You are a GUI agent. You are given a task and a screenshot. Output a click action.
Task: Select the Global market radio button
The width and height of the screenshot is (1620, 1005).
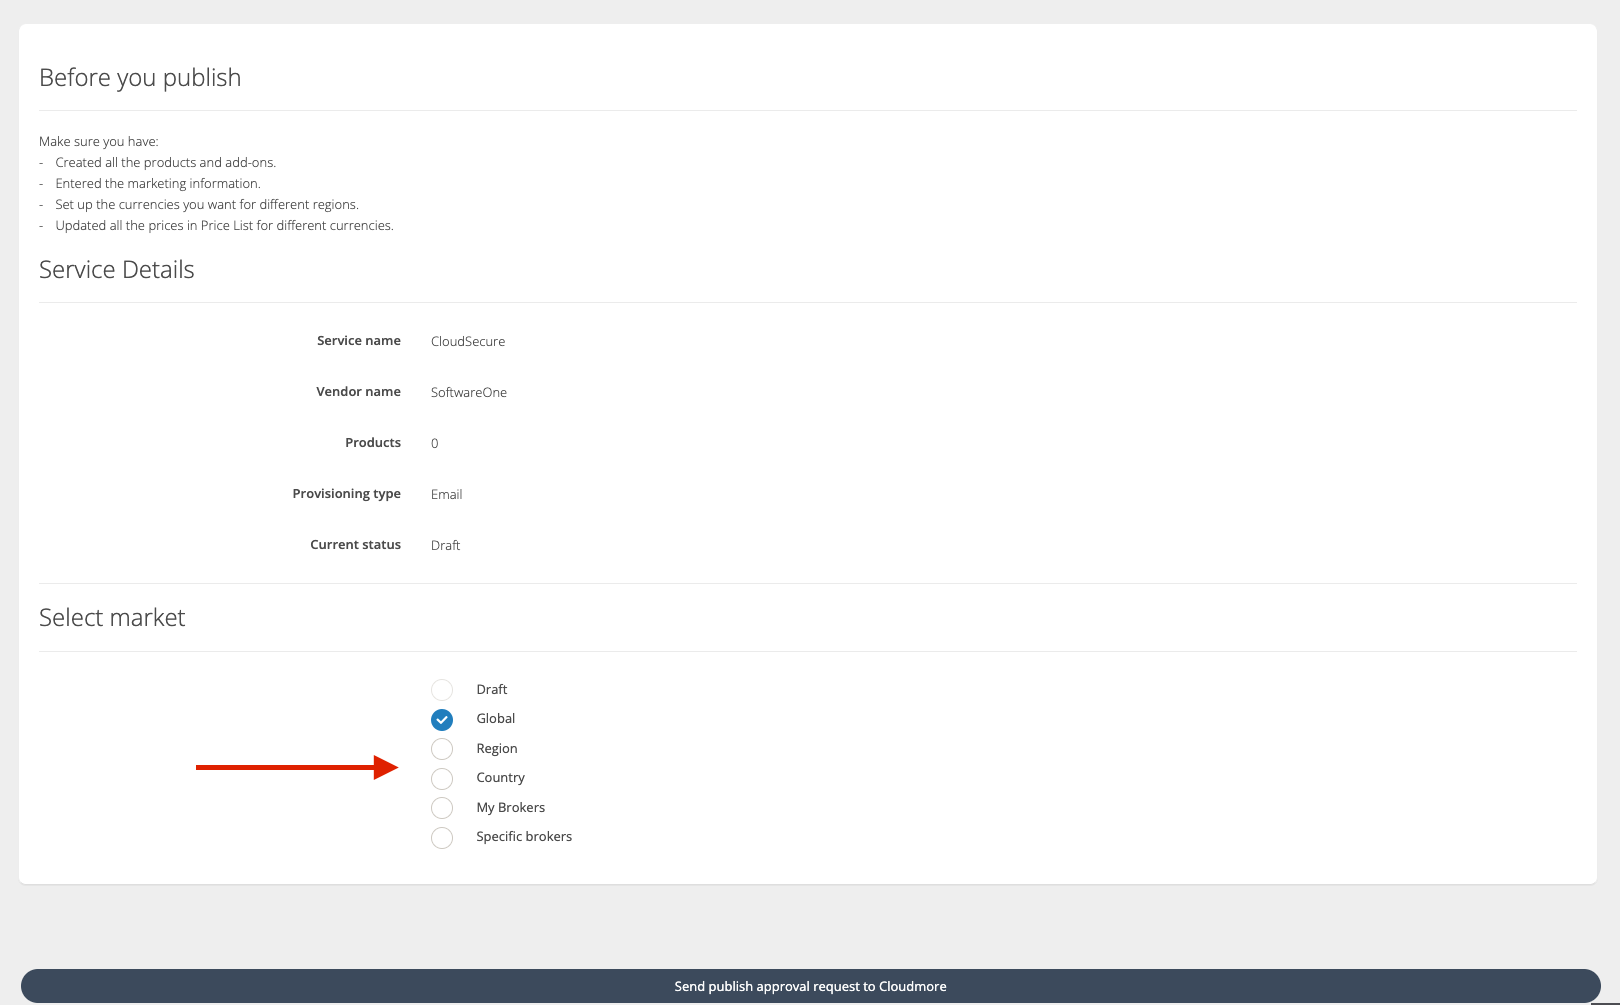coord(442,720)
